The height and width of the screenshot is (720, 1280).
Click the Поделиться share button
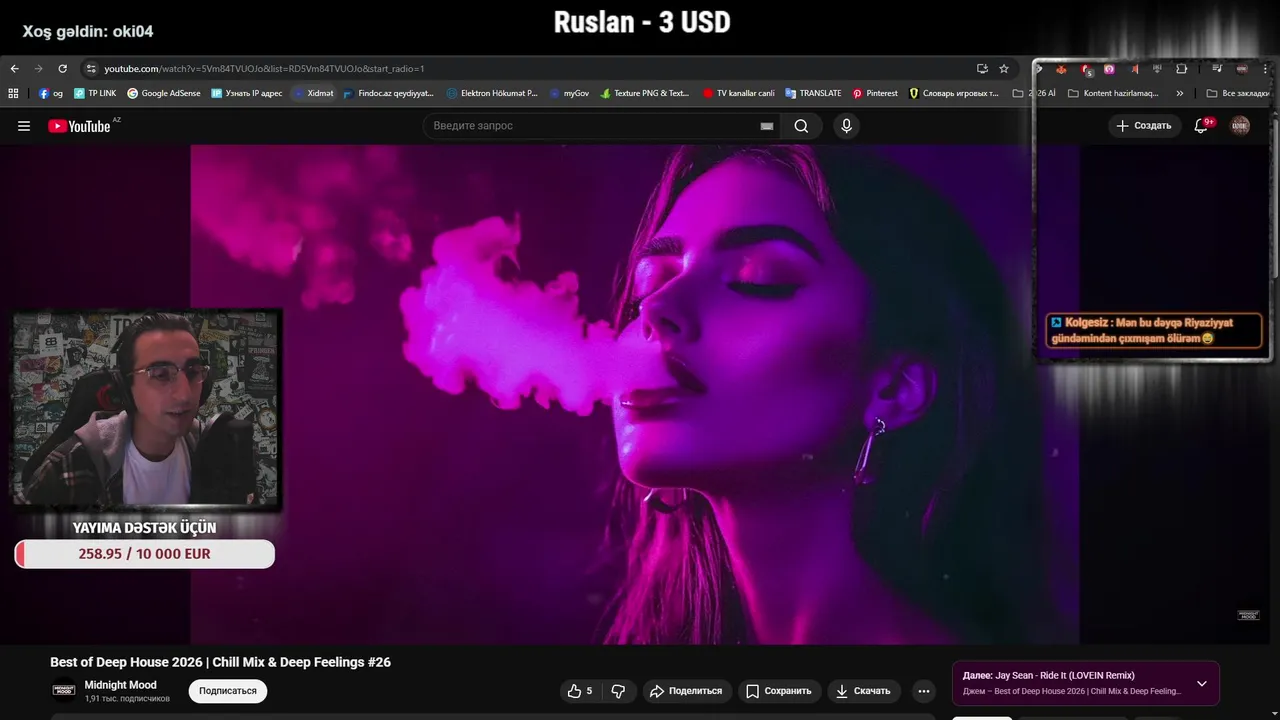(x=686, y=691)
